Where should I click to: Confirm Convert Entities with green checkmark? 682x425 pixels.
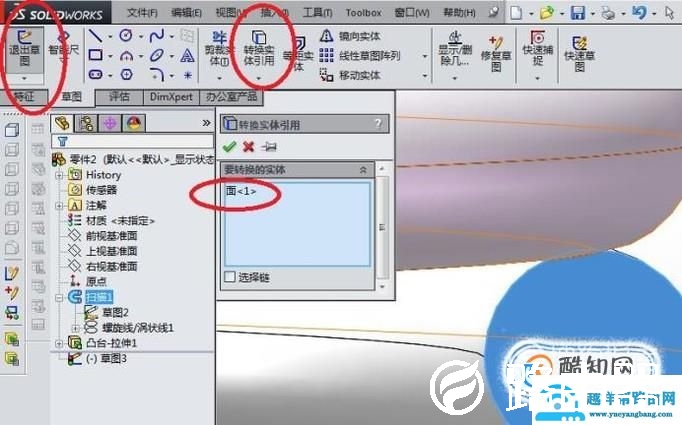[229, 147]
